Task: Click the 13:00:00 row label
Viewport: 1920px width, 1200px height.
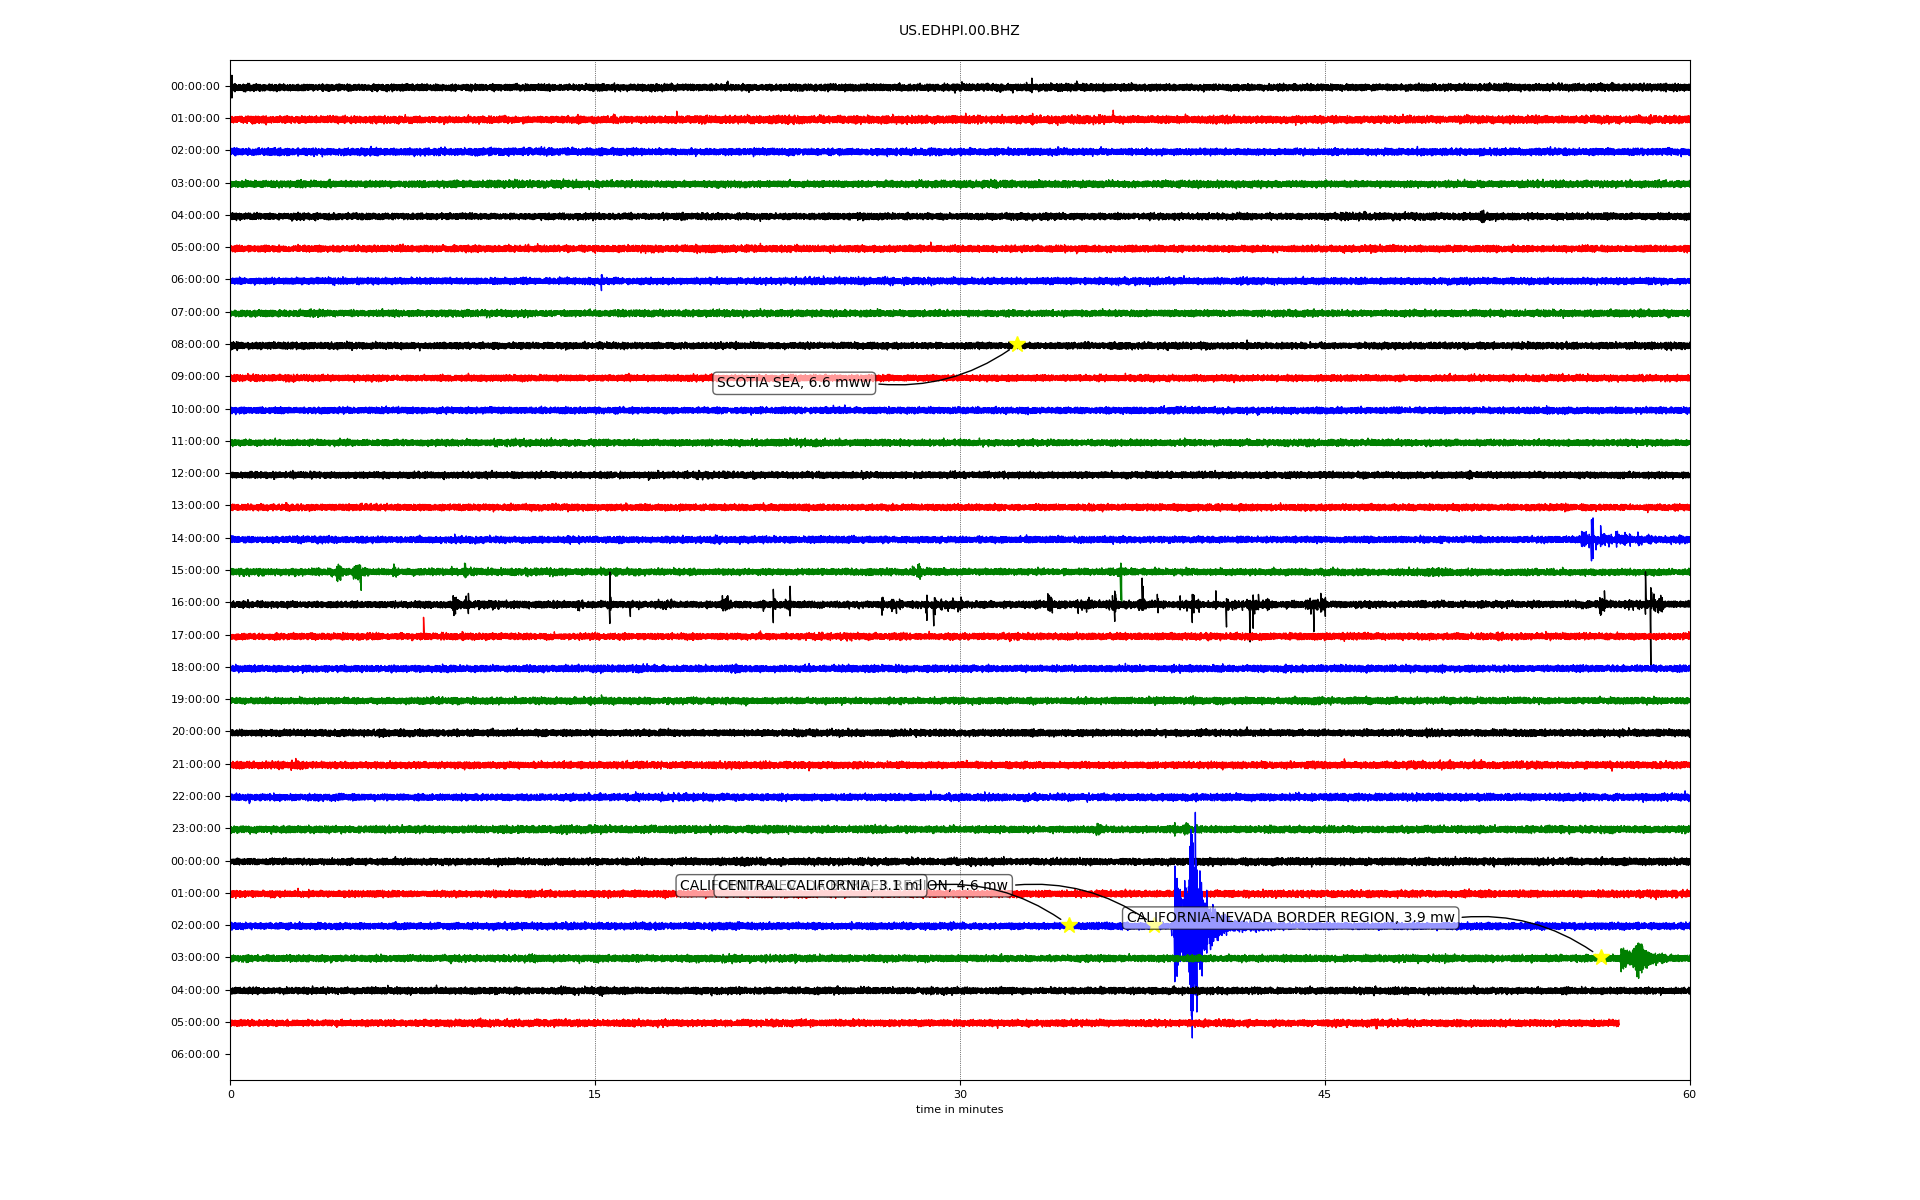Action: (195, 506)
